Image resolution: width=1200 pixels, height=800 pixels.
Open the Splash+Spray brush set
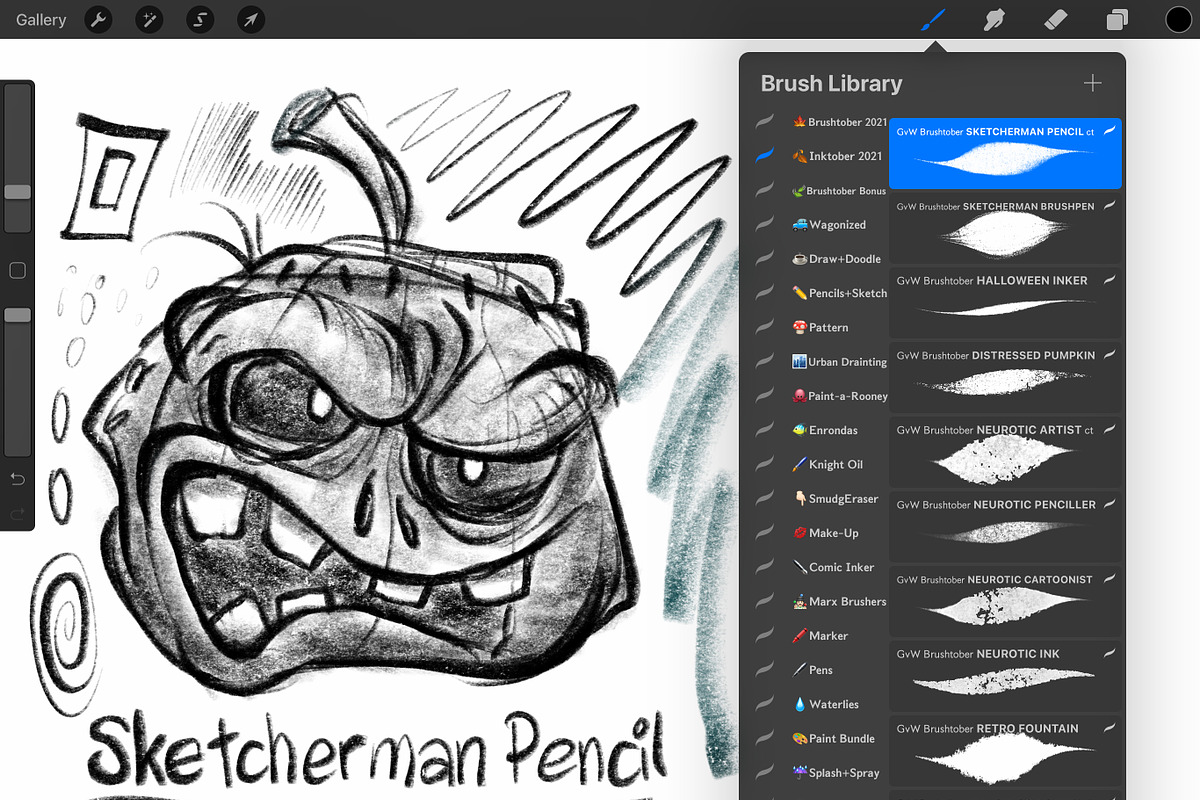[x=836, y=773]
